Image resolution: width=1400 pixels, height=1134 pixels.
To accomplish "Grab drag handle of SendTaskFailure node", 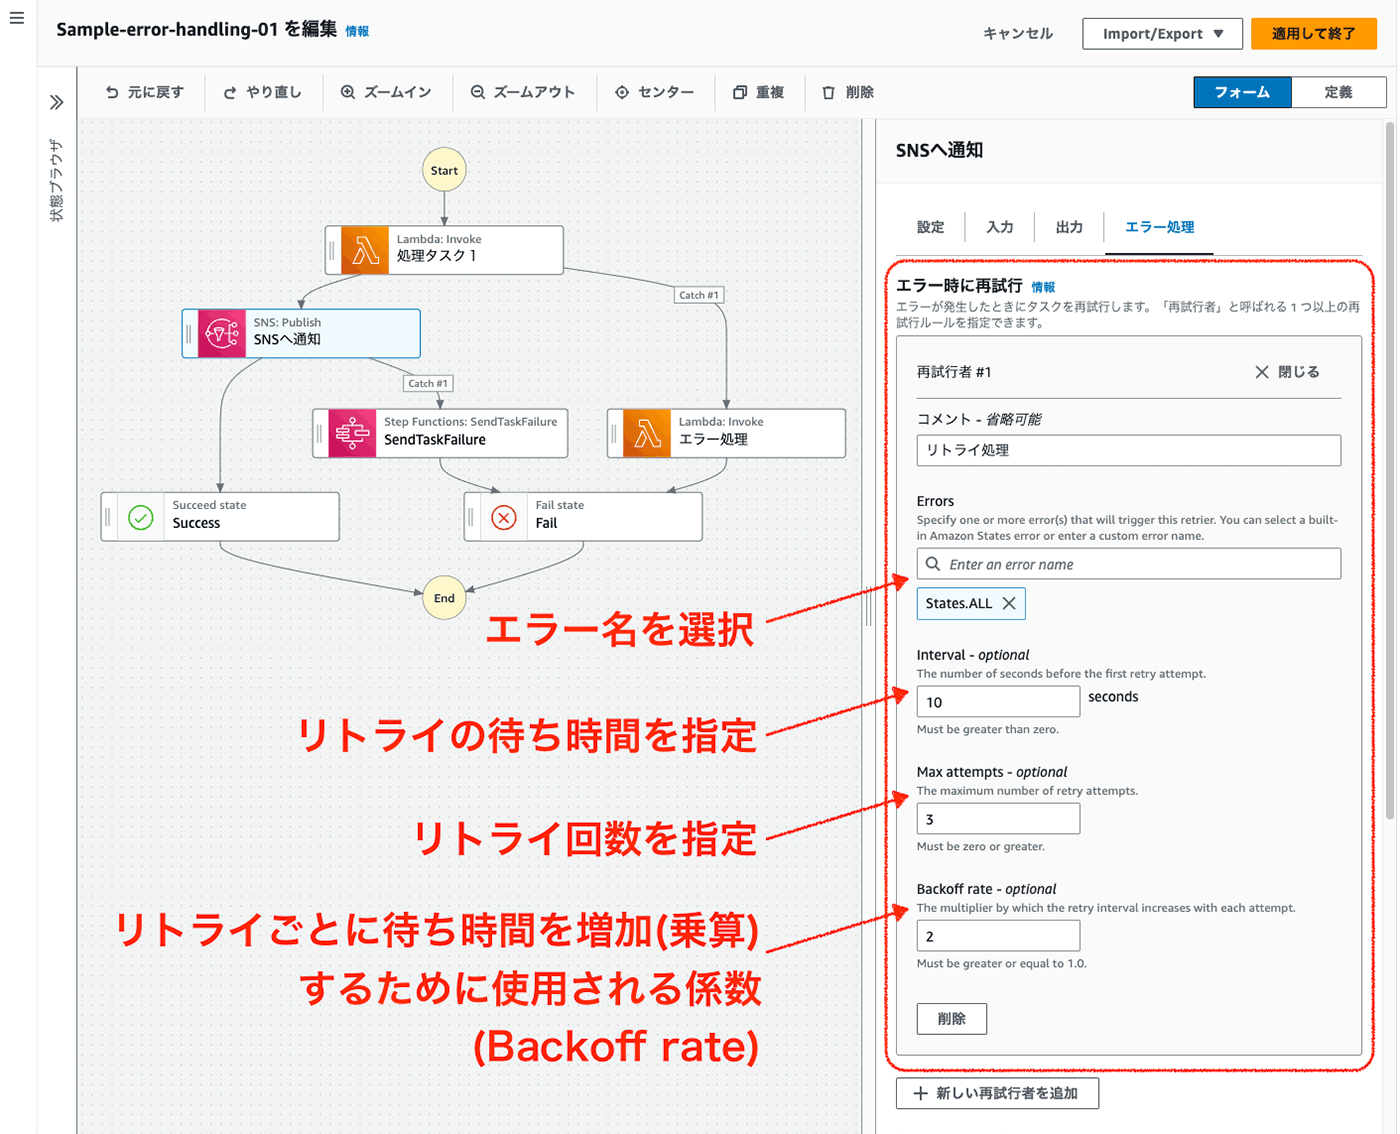I will (x=319, y=433).
